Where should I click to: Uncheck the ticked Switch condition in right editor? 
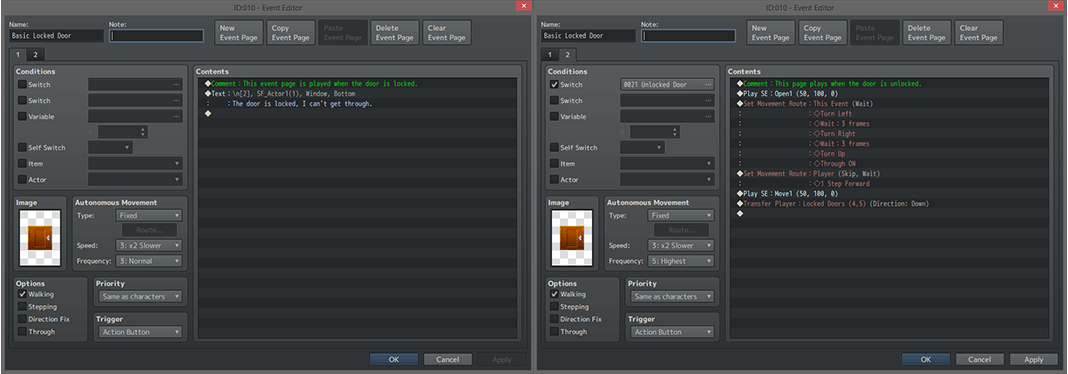(554, 84)
